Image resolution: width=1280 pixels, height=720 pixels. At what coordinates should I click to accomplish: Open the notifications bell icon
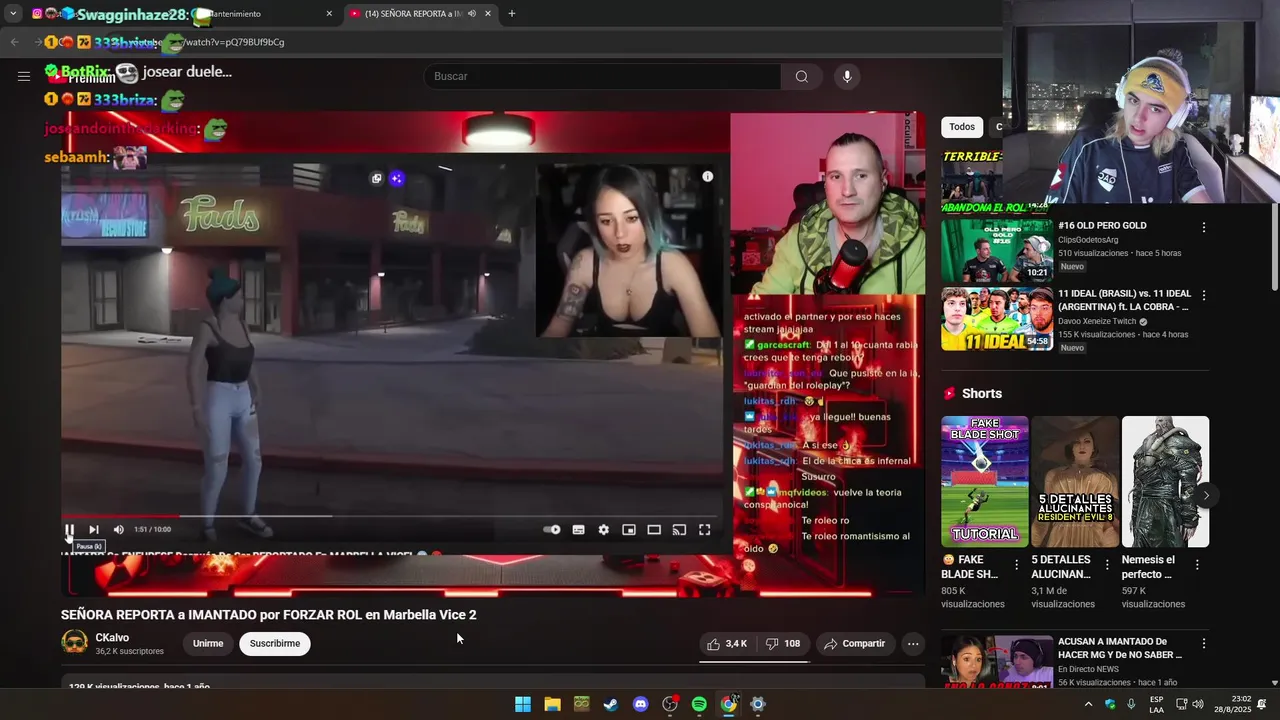click(1262, 704)
